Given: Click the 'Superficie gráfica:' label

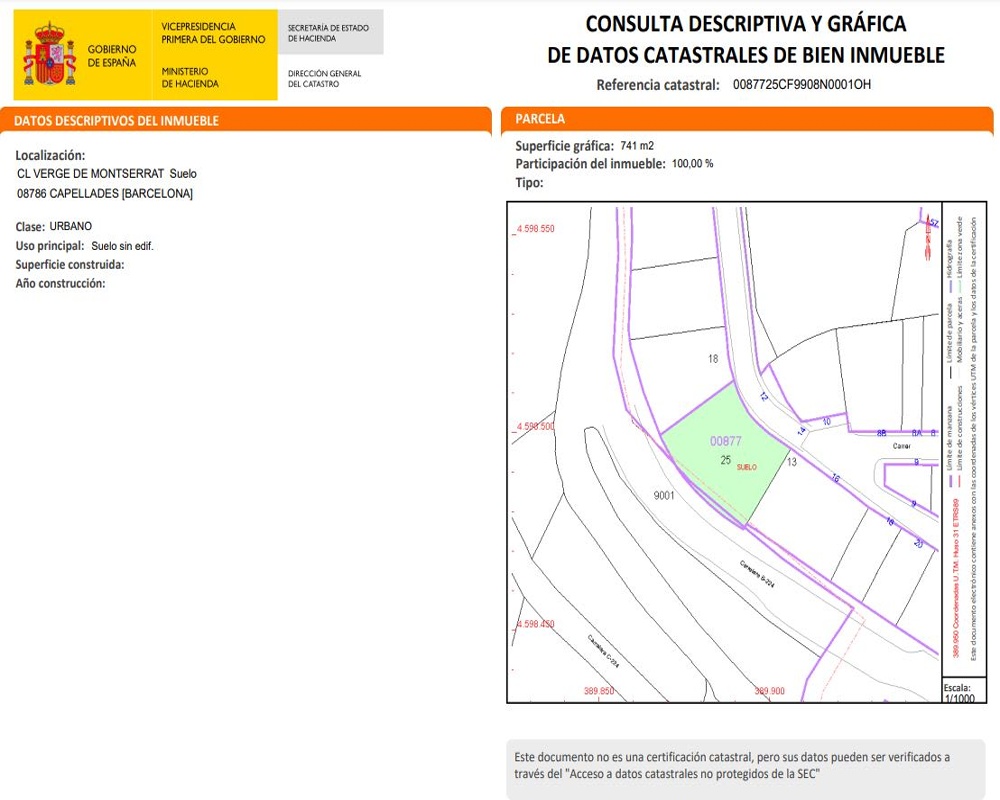Looking at the screenshot, I should 564,146.
